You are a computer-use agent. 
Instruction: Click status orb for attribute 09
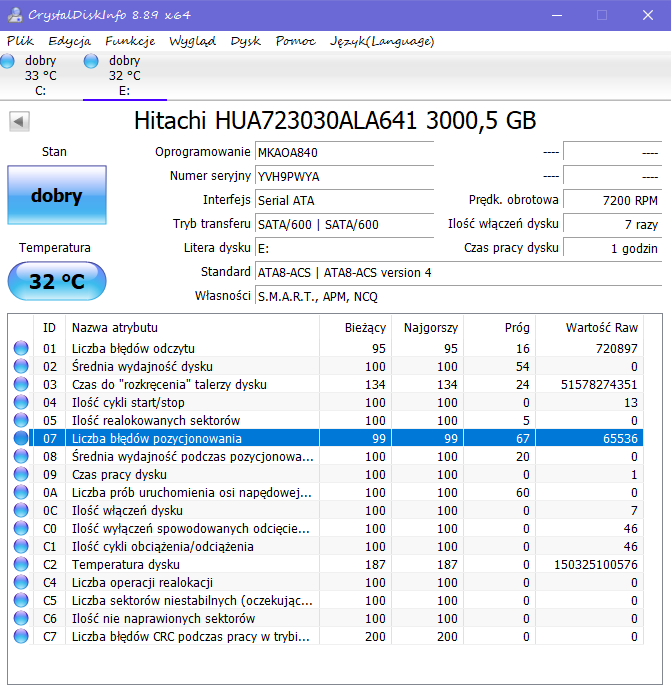click(21, 474)
